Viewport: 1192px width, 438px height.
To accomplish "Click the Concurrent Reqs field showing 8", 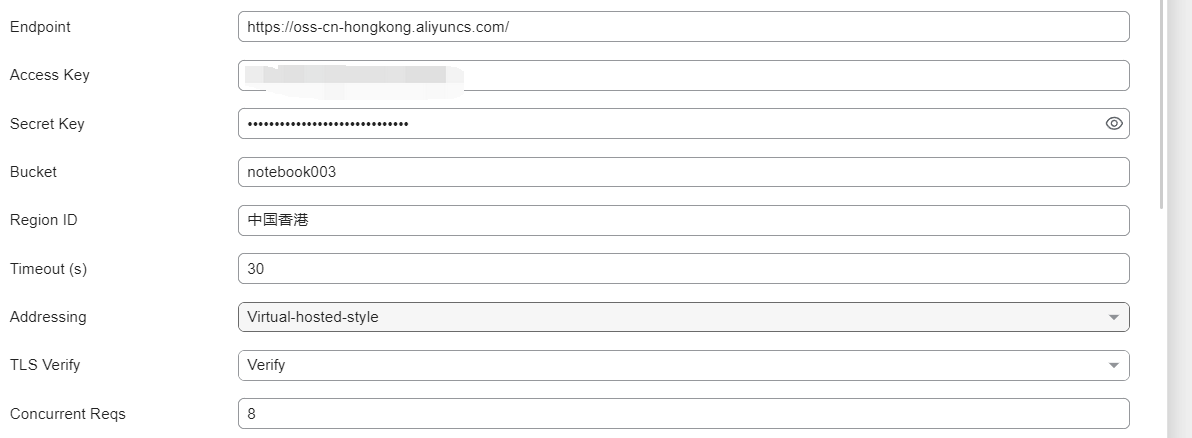I will tap(683, 413).
